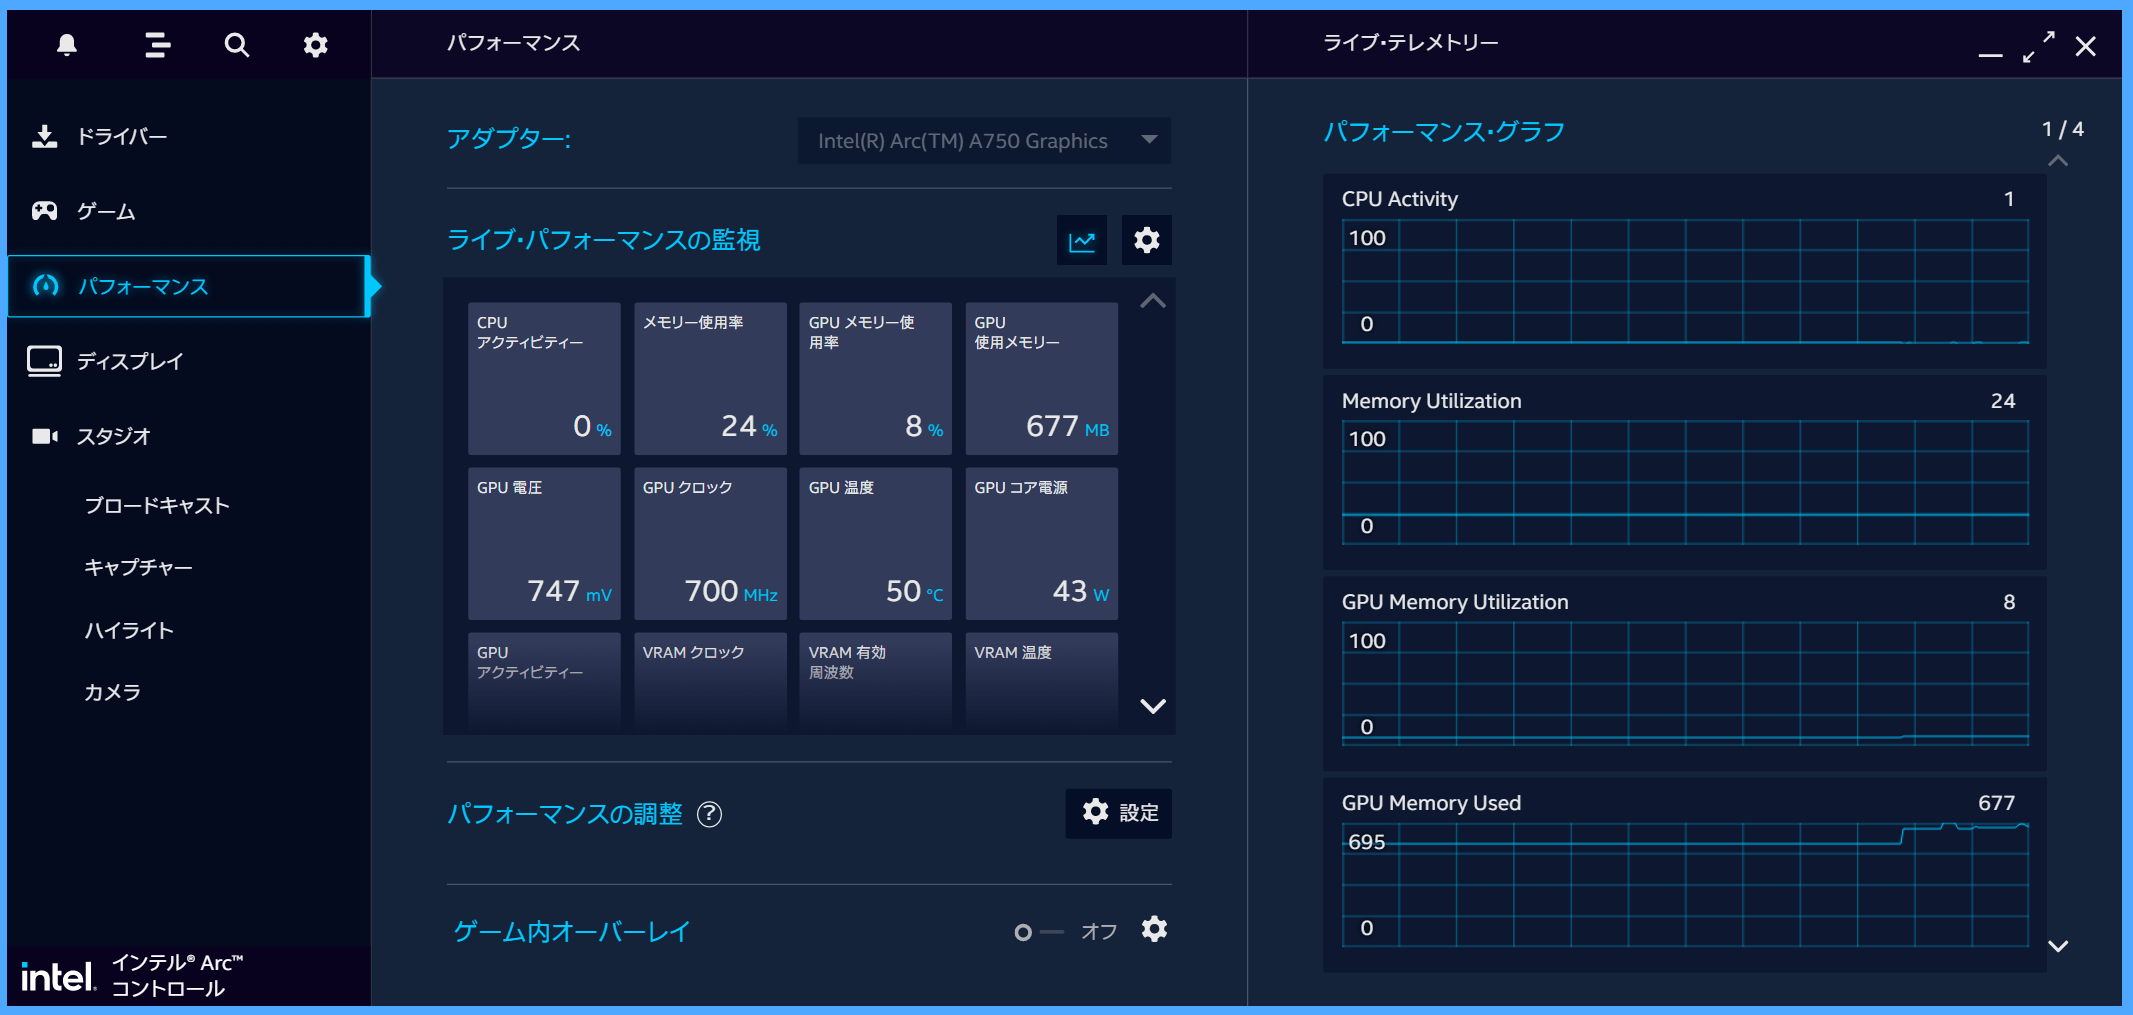Click the ライブ・パフォーマンスの監視 heading
Screen dimensions: 2133x1015
coord(603,240)
